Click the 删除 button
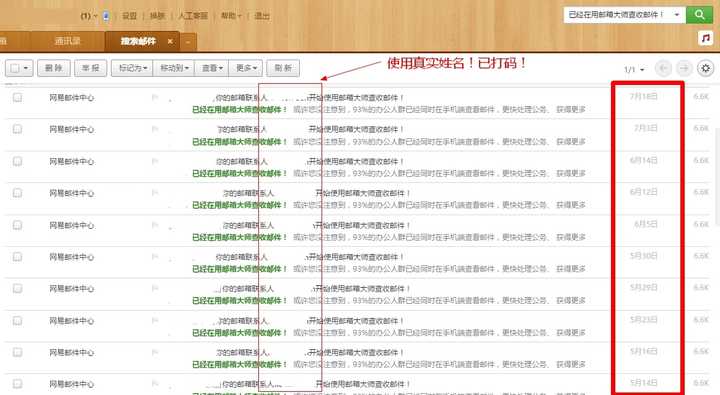 coord(54,68)
